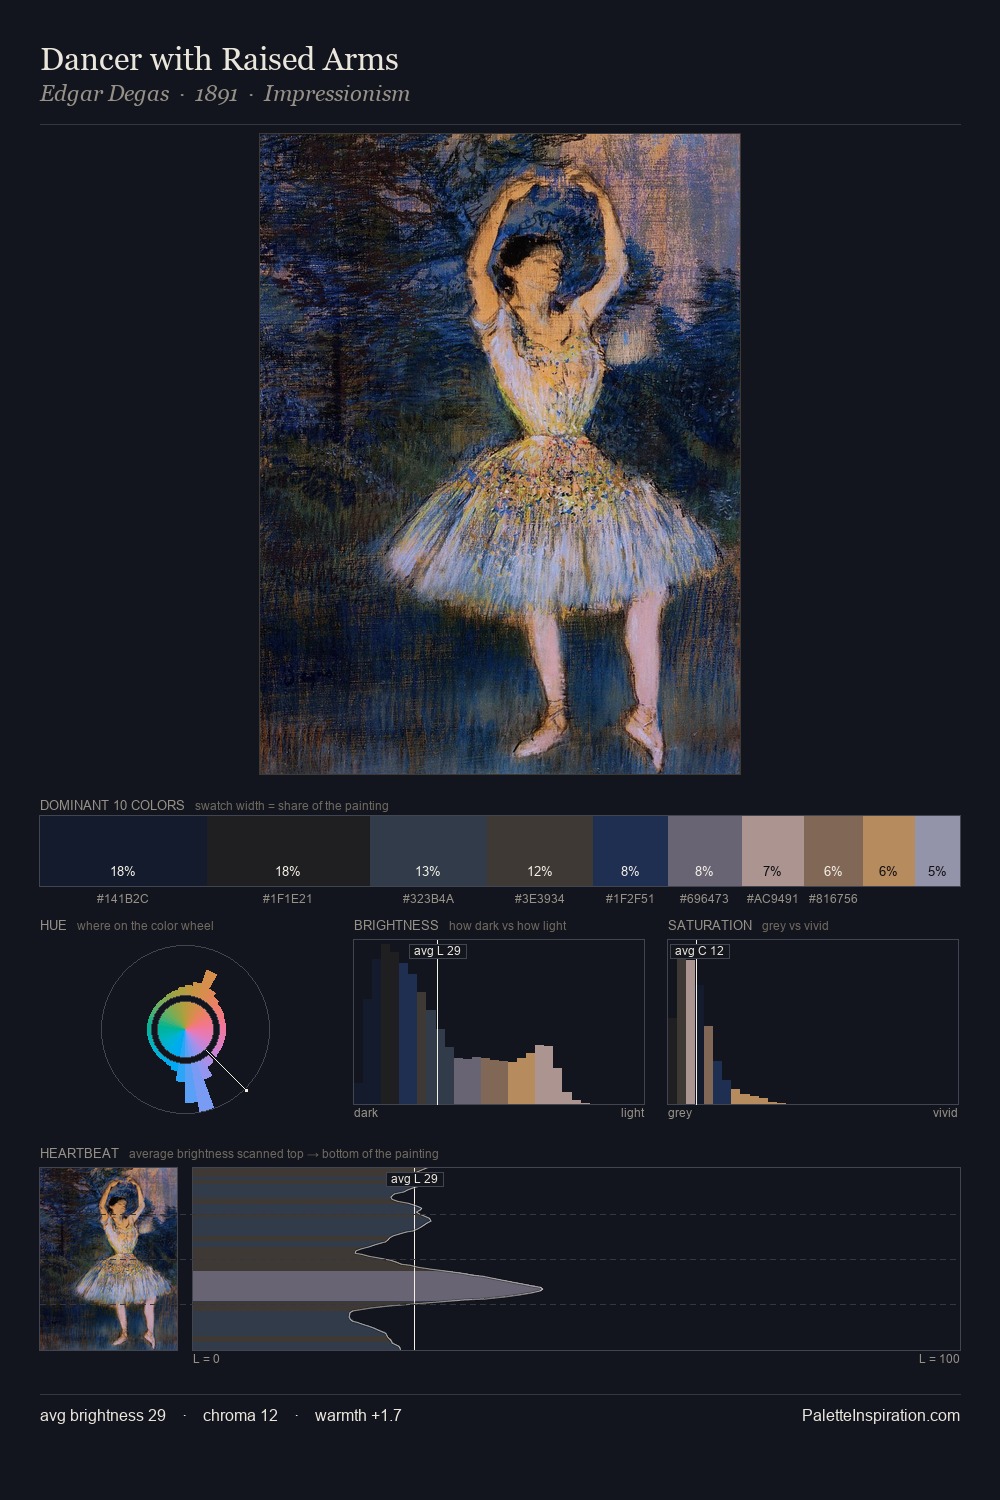Choose the grey-mauve 8% swatch #696473
The height and width of the screenshot is (1500, 1000).
(x=705, y=851)
